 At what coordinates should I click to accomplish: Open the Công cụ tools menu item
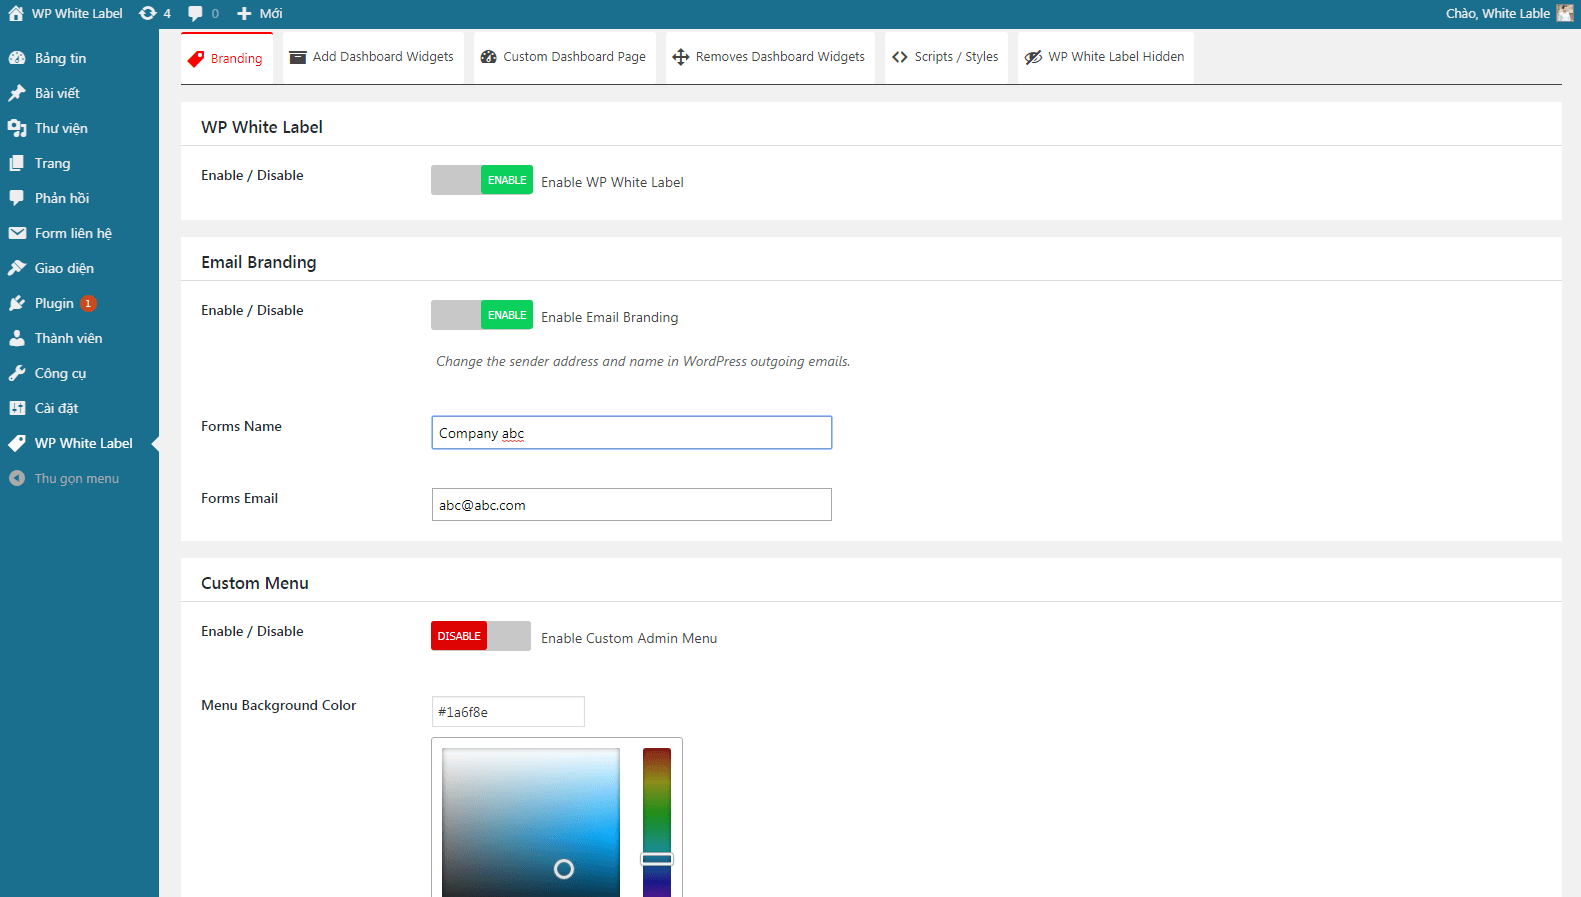coord(79,373)
